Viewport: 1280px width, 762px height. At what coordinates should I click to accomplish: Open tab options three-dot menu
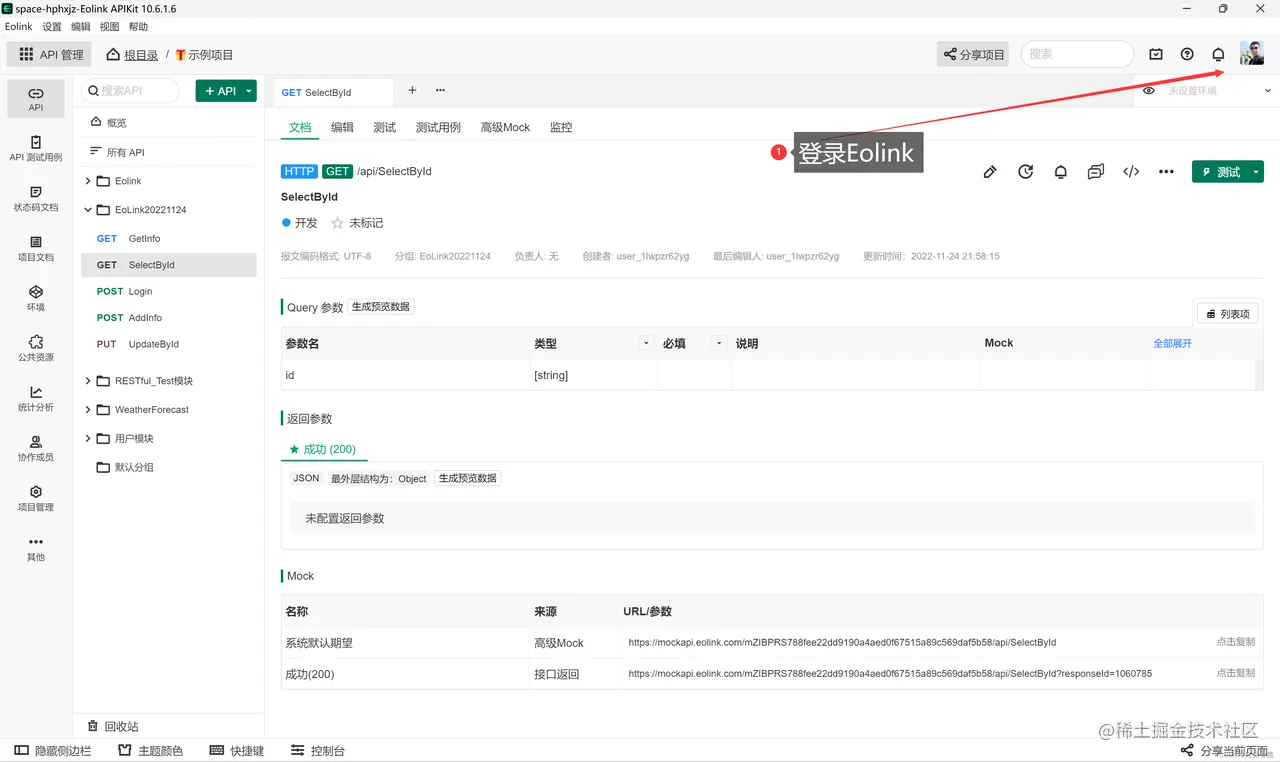440,91
